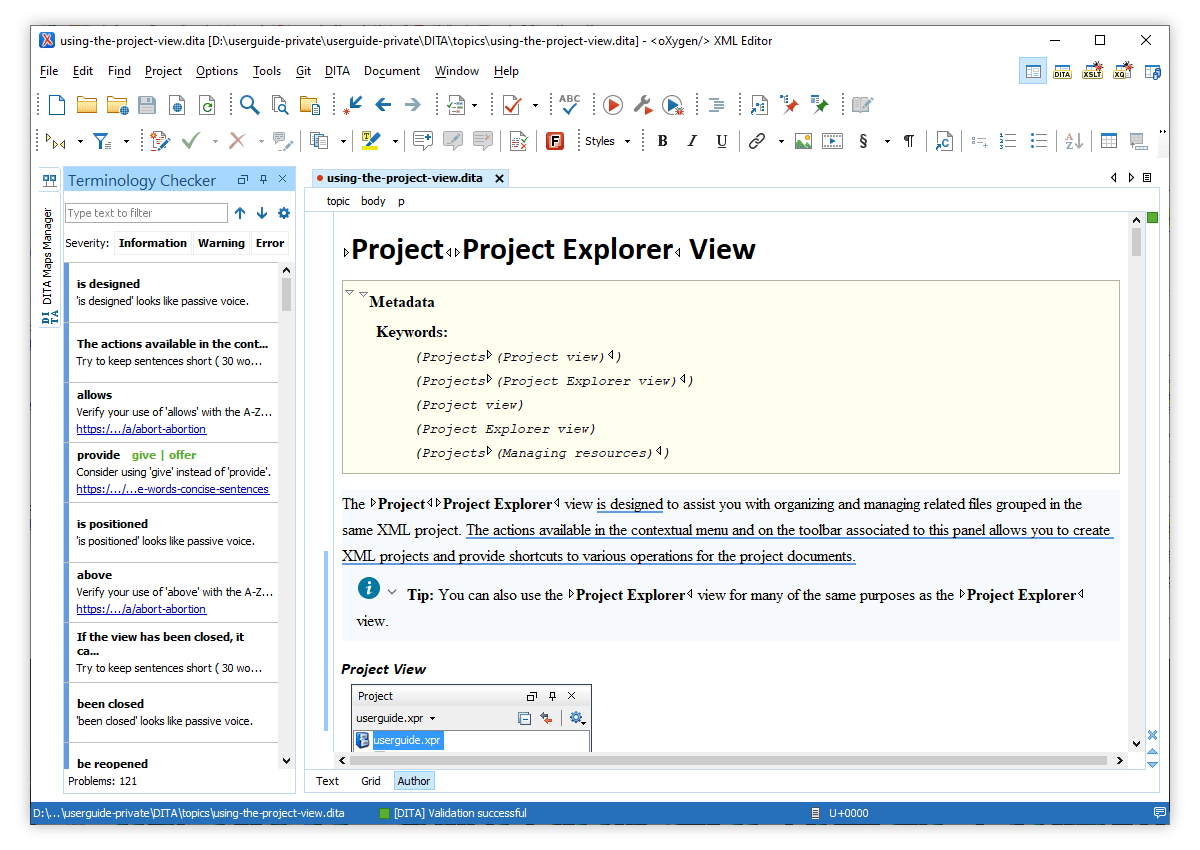The image size is (1200, 850).
Task: Click the Add Comment speech-bubble icon
Action: (x=422, y=141)
